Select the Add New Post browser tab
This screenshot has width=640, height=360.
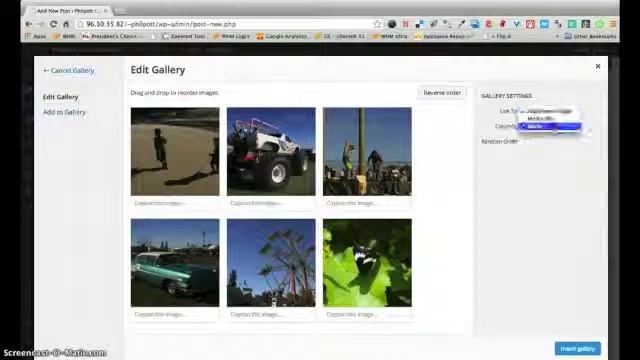pos(68,11)
